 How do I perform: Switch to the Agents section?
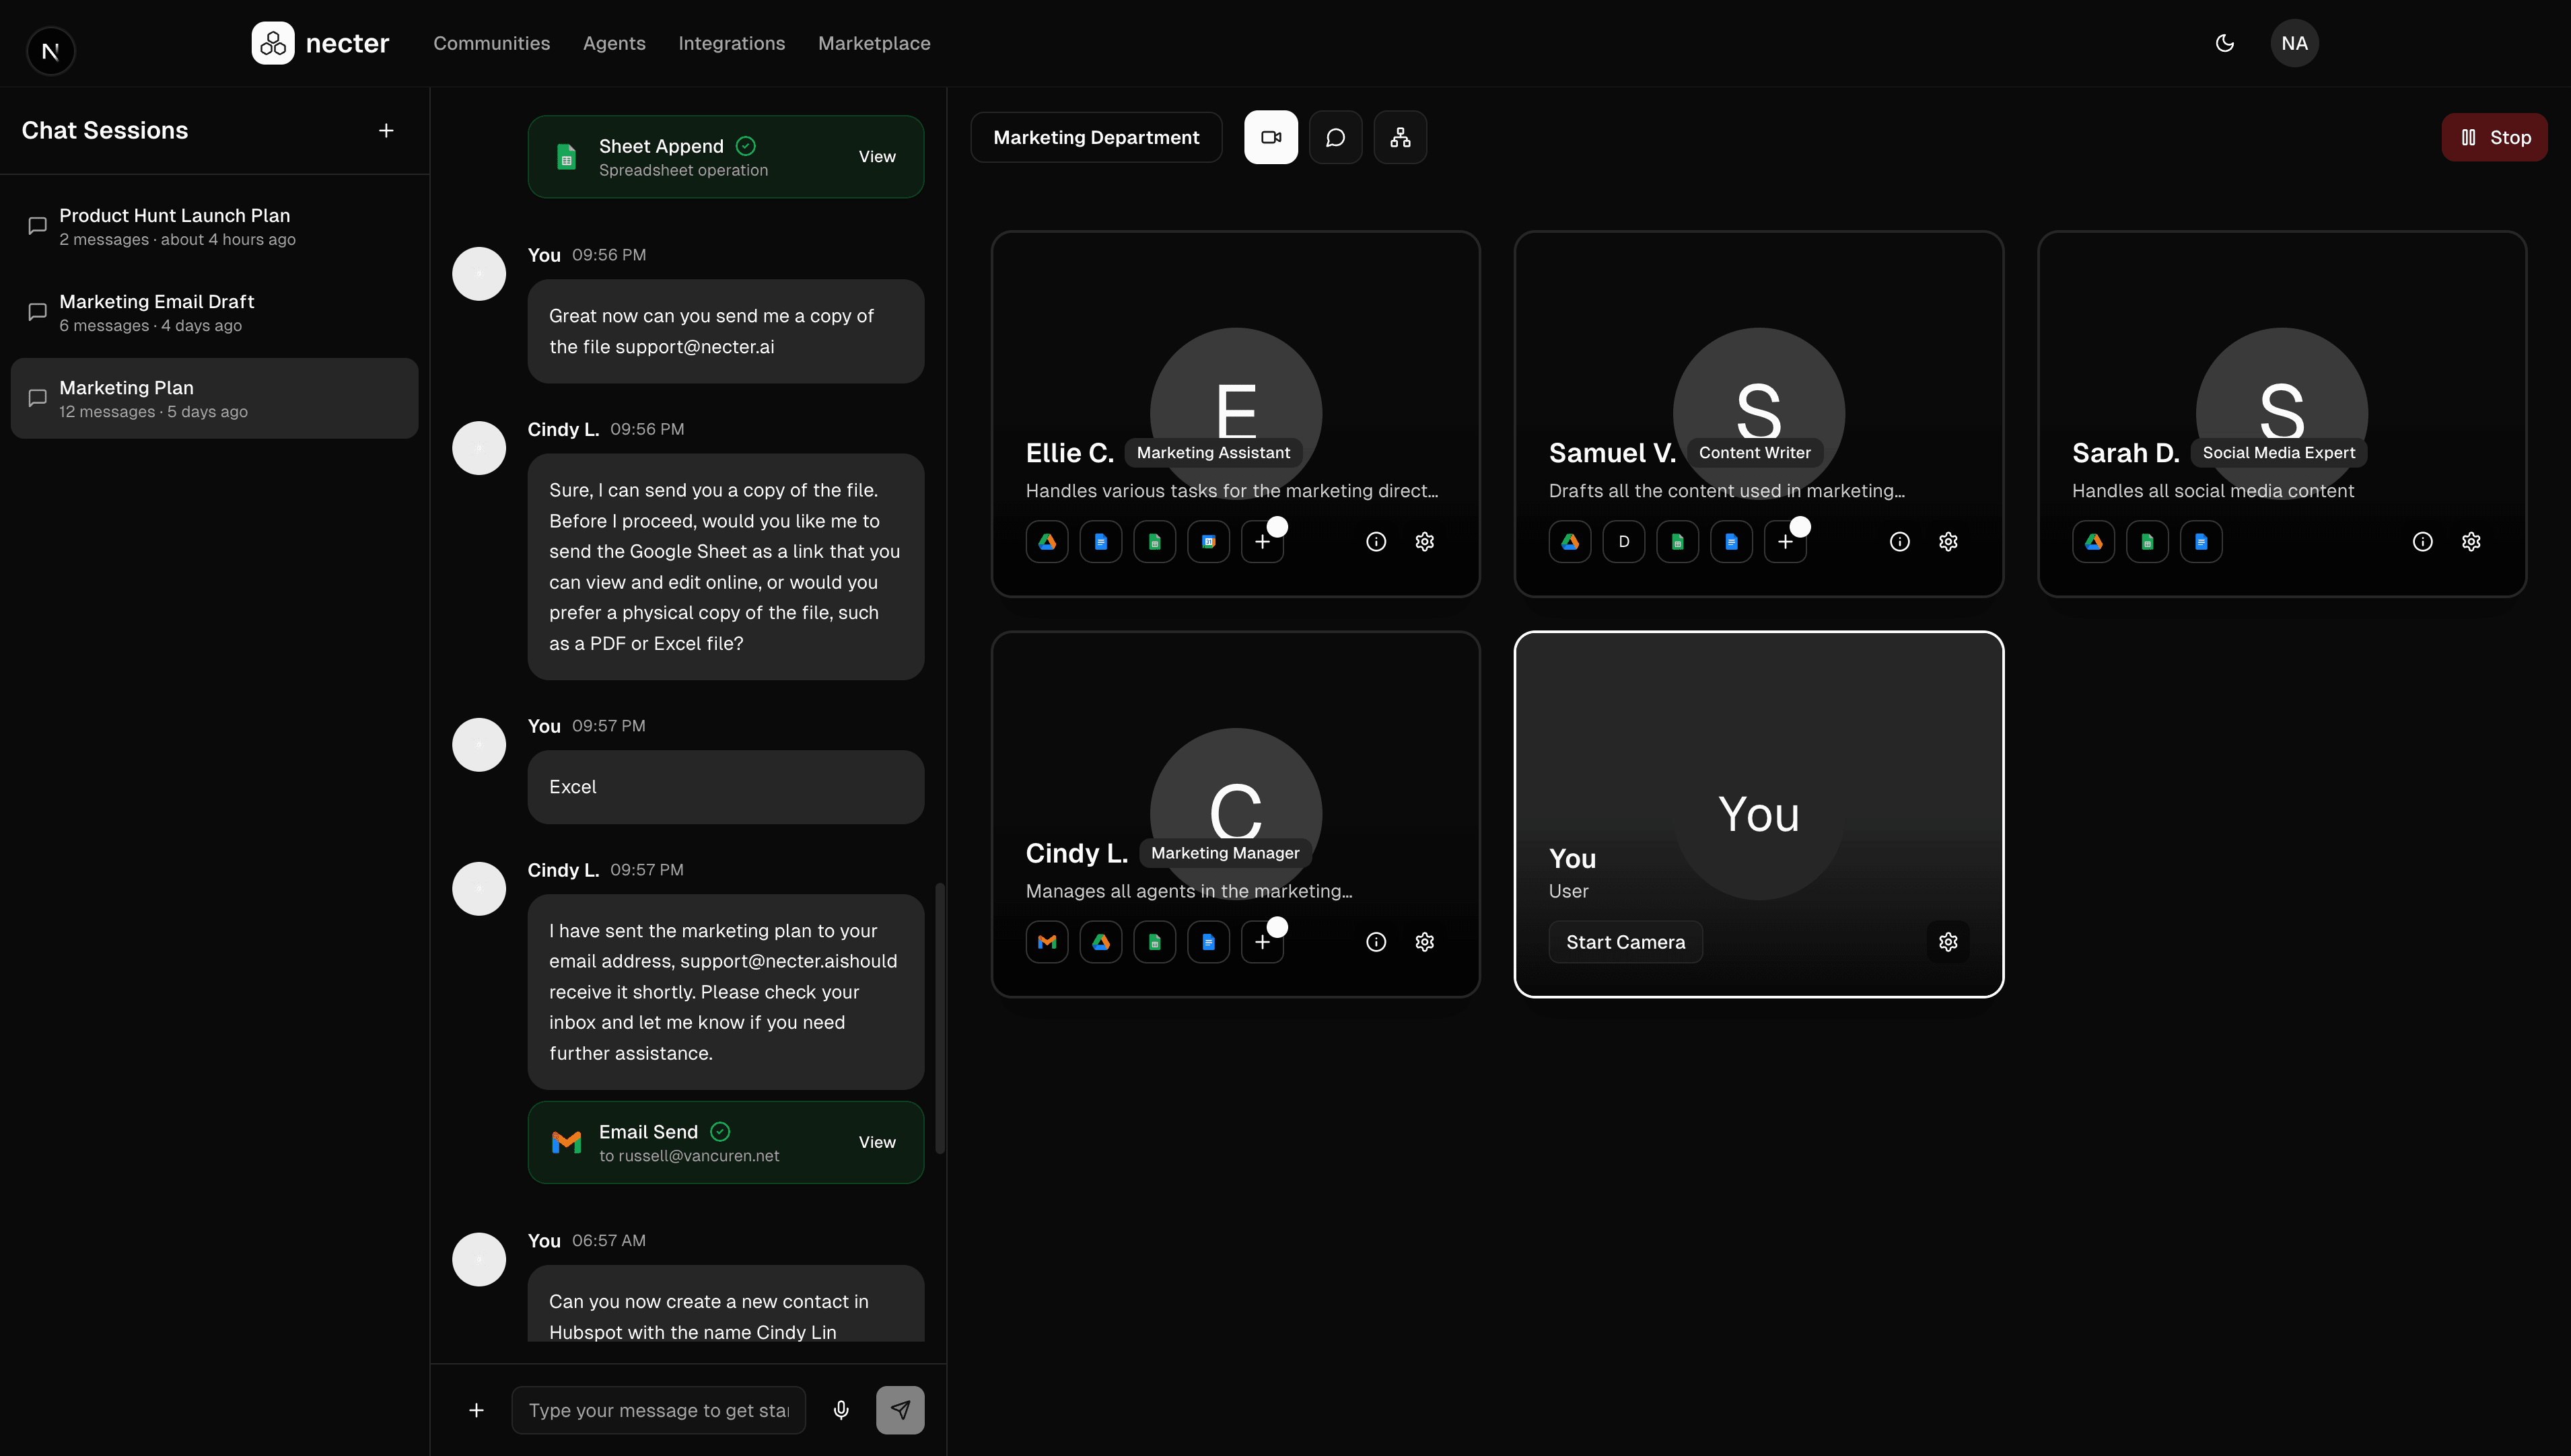614,43
